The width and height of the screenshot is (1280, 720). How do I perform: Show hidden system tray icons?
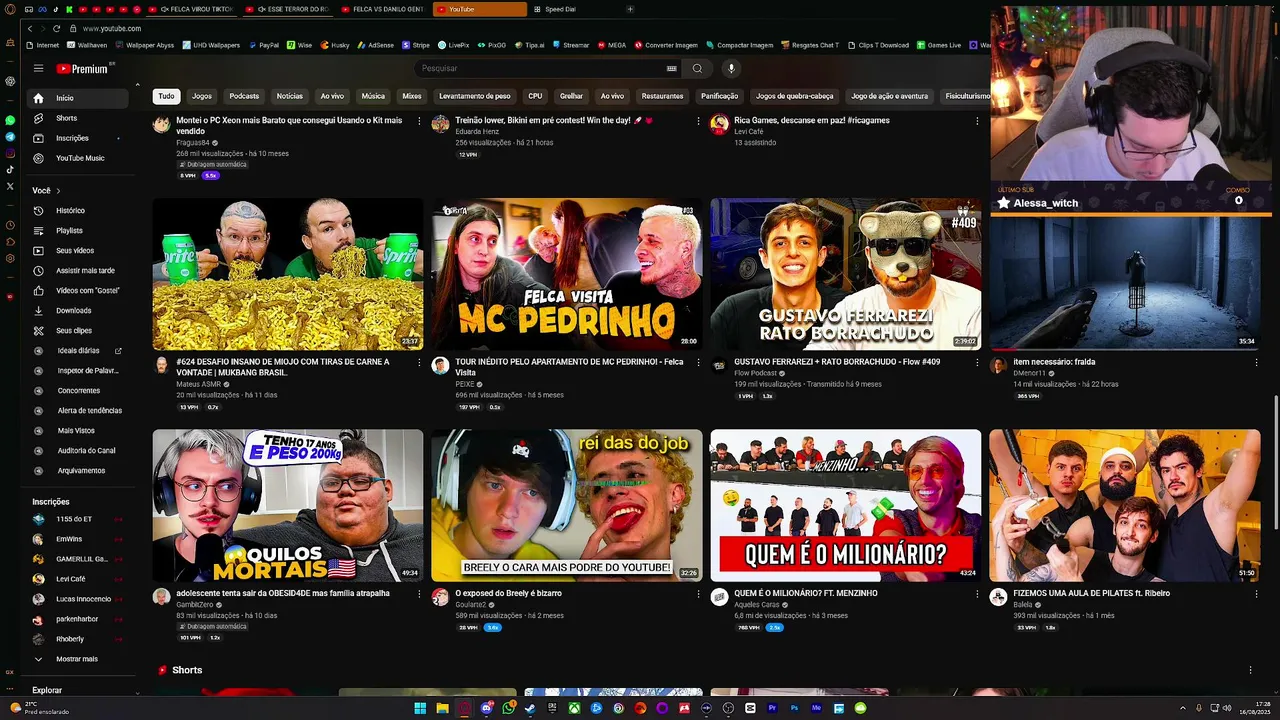pyautogui.click(x=1183, y=708)
